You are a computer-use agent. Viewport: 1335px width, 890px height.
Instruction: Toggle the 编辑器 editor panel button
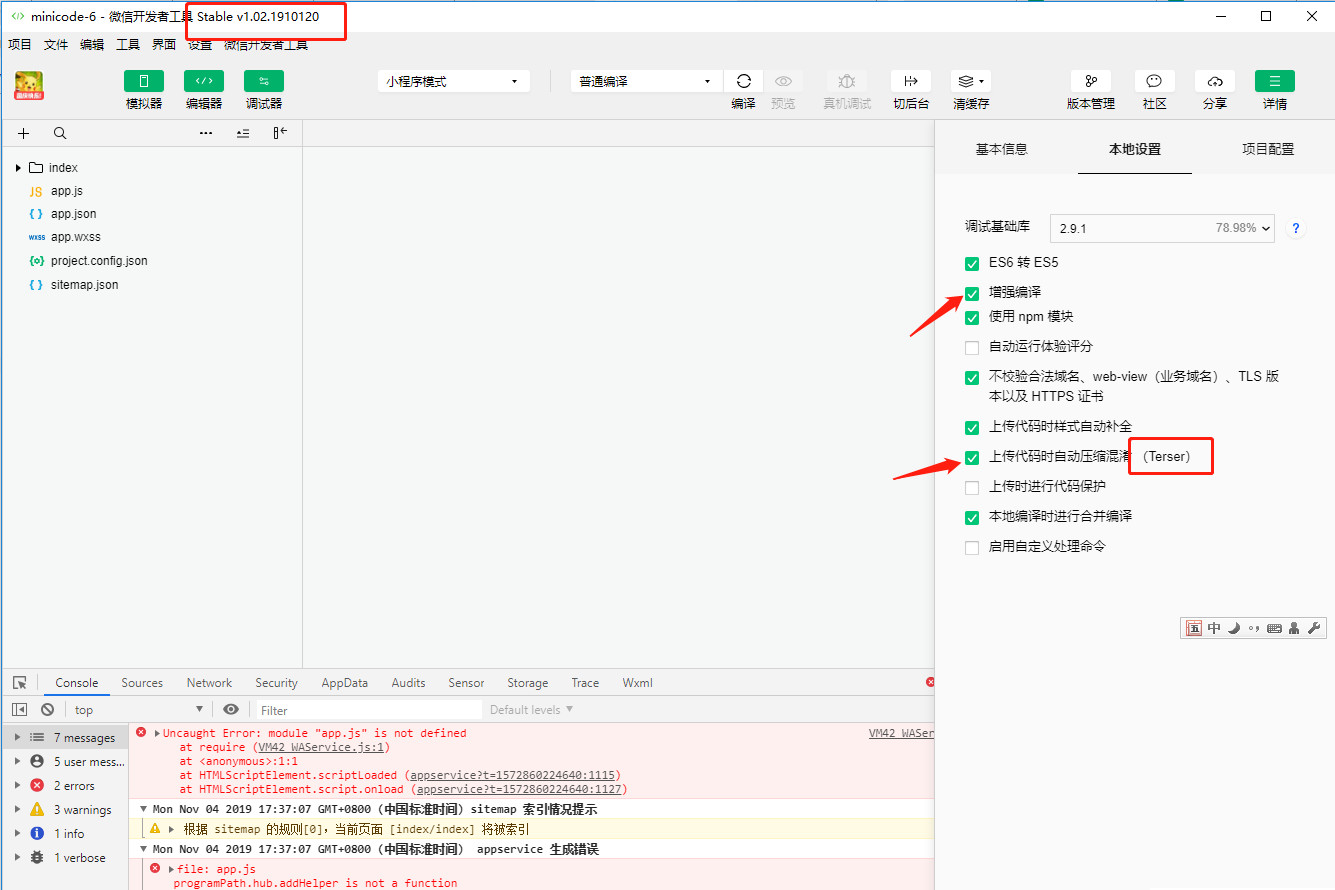(x=204, y=81)
